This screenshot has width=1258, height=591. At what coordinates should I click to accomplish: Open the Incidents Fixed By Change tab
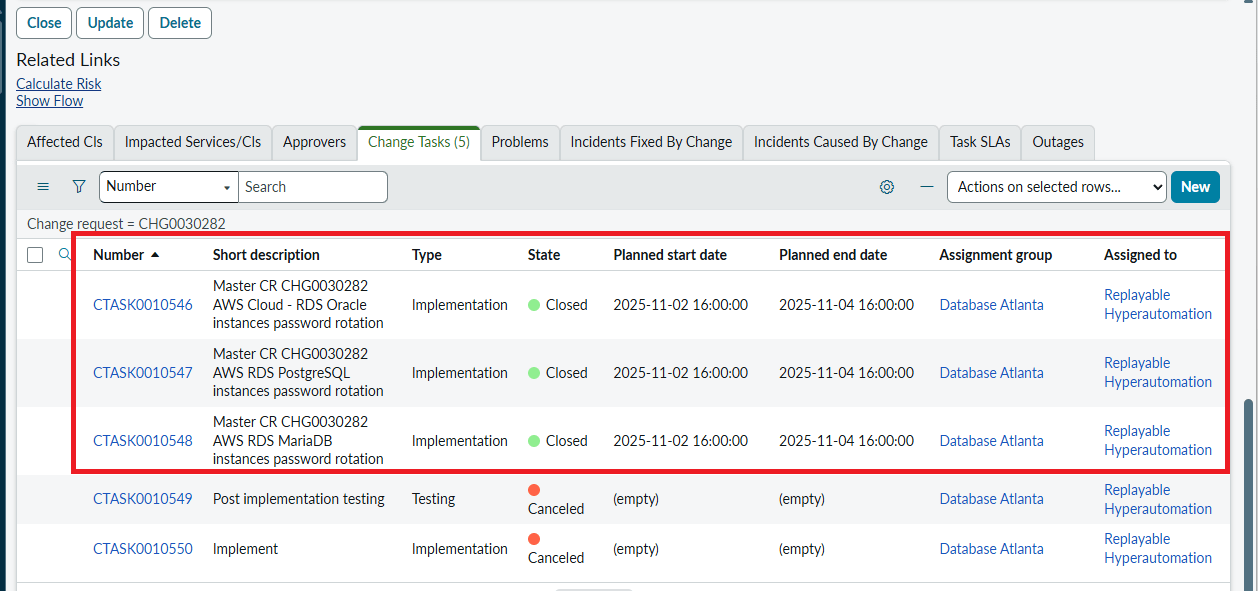pos(651,142)
